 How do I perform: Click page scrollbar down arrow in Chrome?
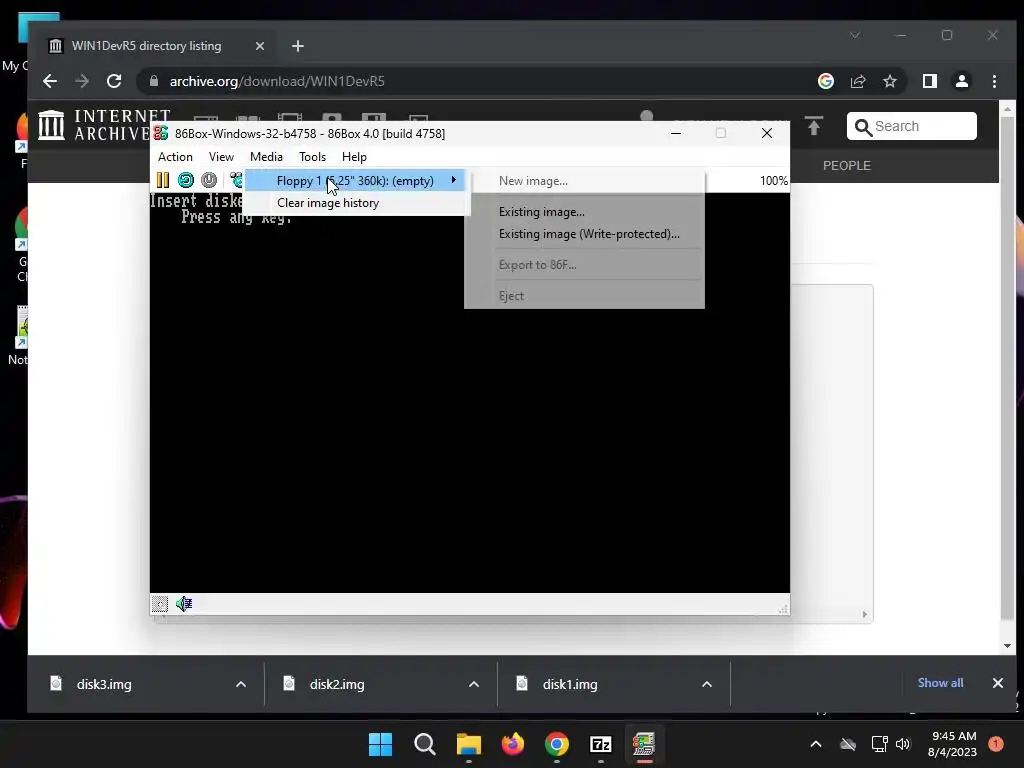pyautogui.click(x=1007, y=646)
